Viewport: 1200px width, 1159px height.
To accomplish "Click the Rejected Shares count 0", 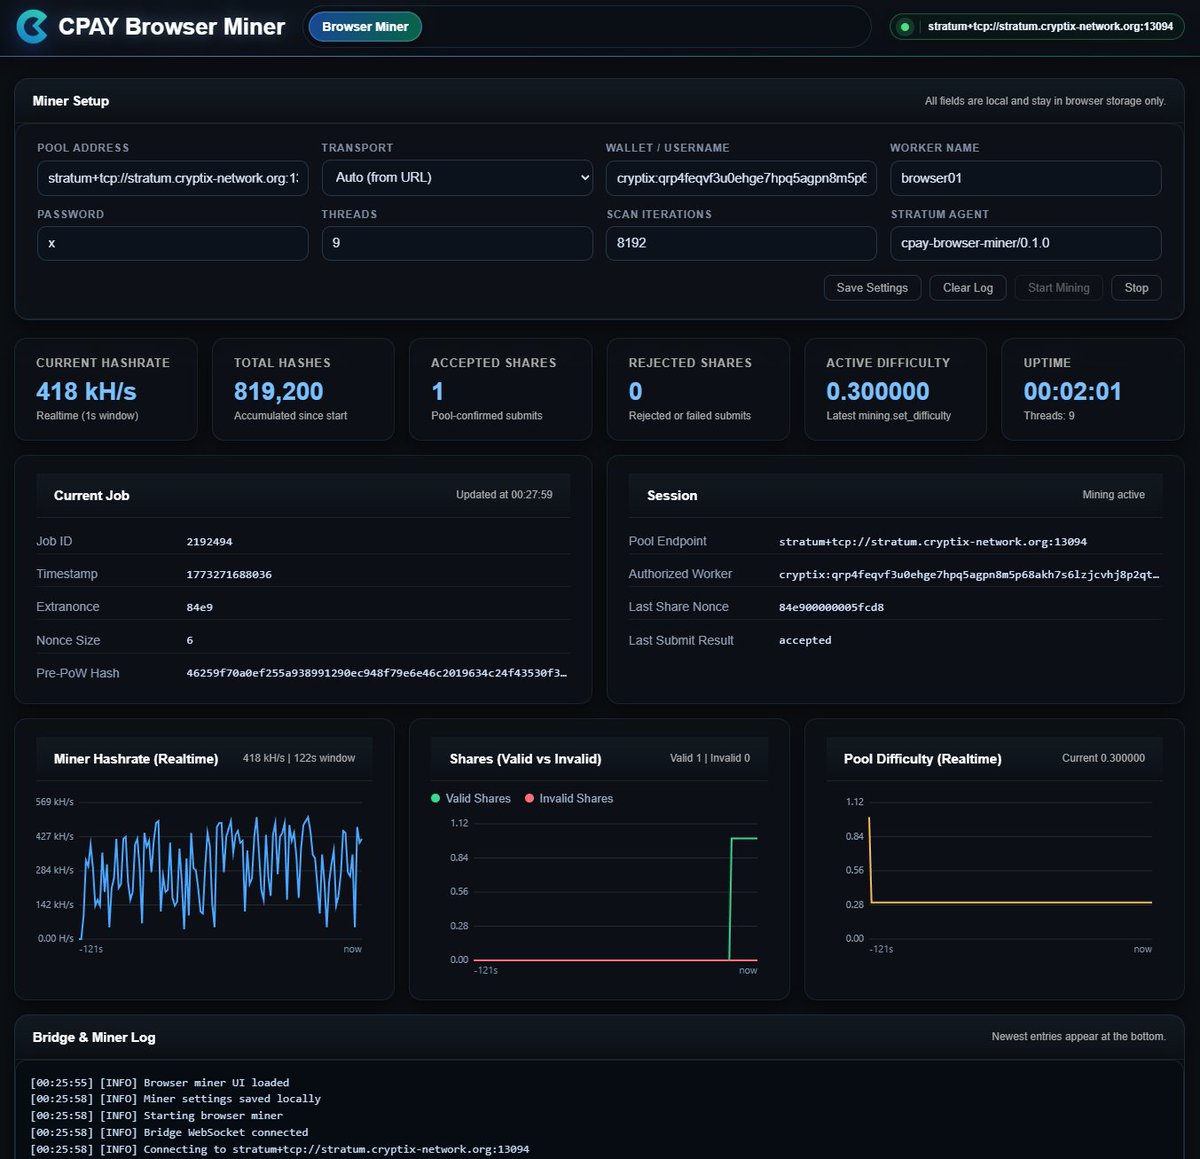I will (636, 391).
